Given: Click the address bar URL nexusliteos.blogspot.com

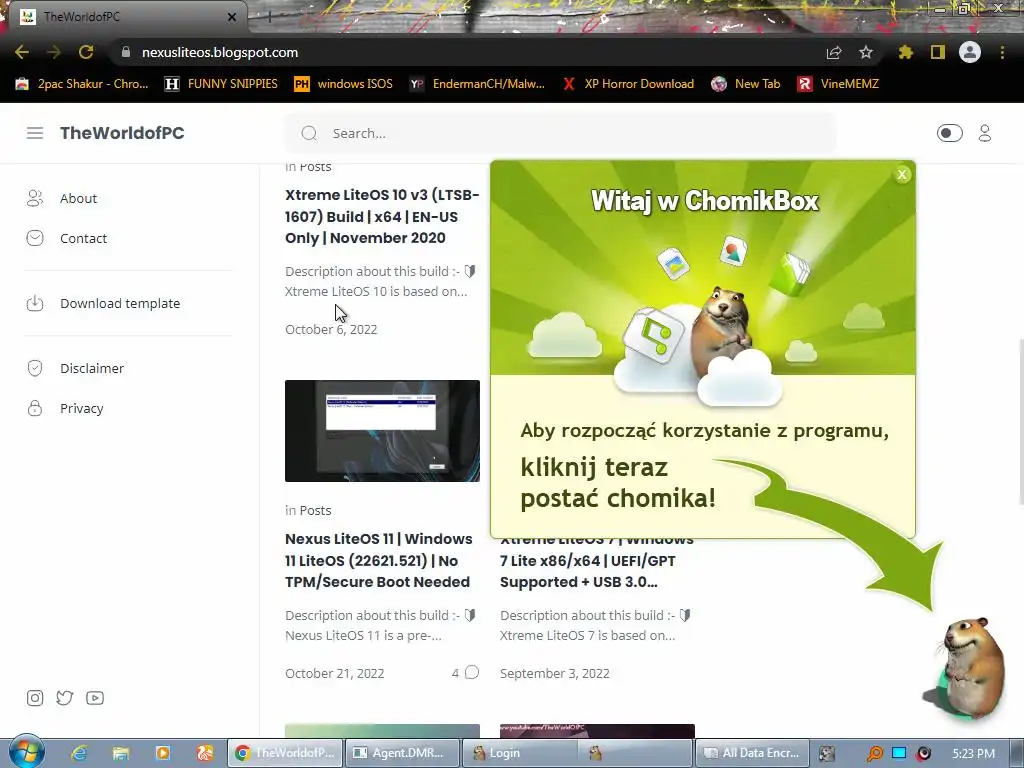Looking at the screenshot, I should pyautogui.click(x=220, y=52).
